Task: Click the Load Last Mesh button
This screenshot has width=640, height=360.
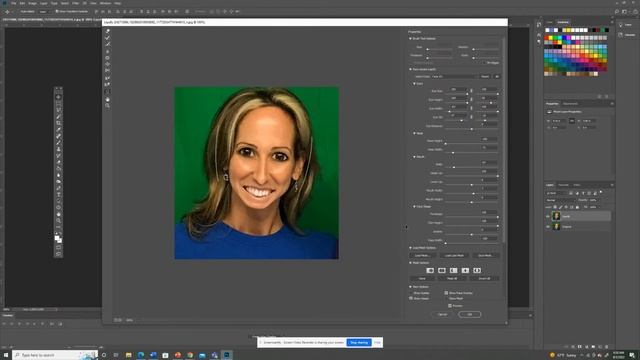Action: click(454, 256)
